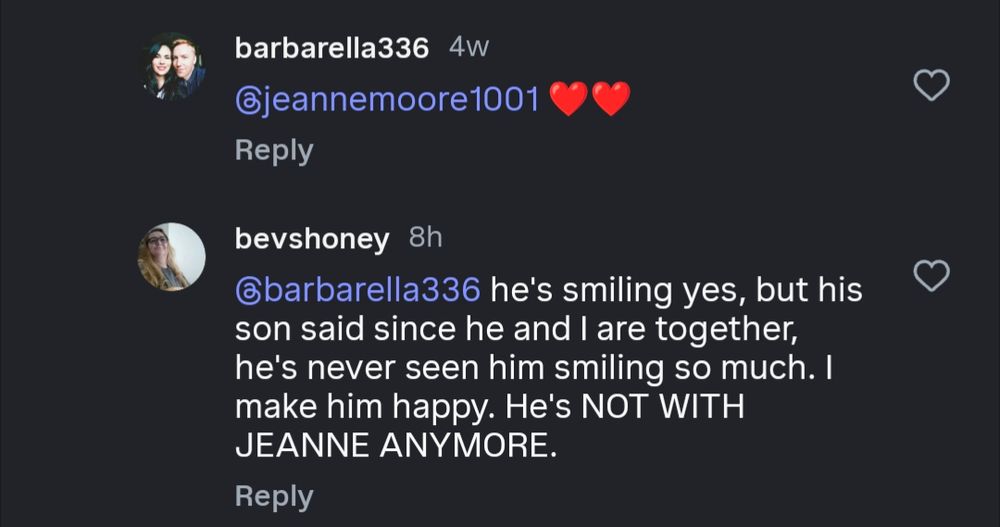Click the Threads symbol before barbarella336 in the reply
The height and width of the screenshot is (527, 1000).
coord(249,290)
